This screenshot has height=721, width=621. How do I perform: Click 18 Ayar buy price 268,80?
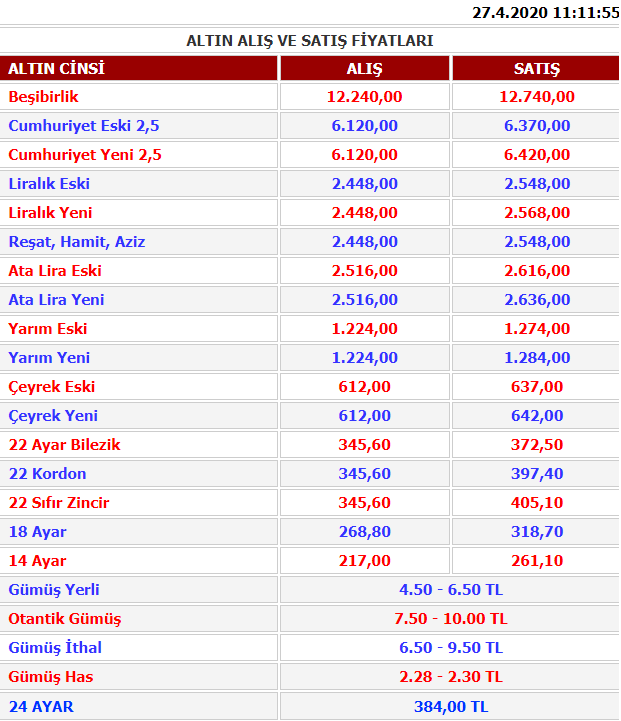(x=365, y=531)
